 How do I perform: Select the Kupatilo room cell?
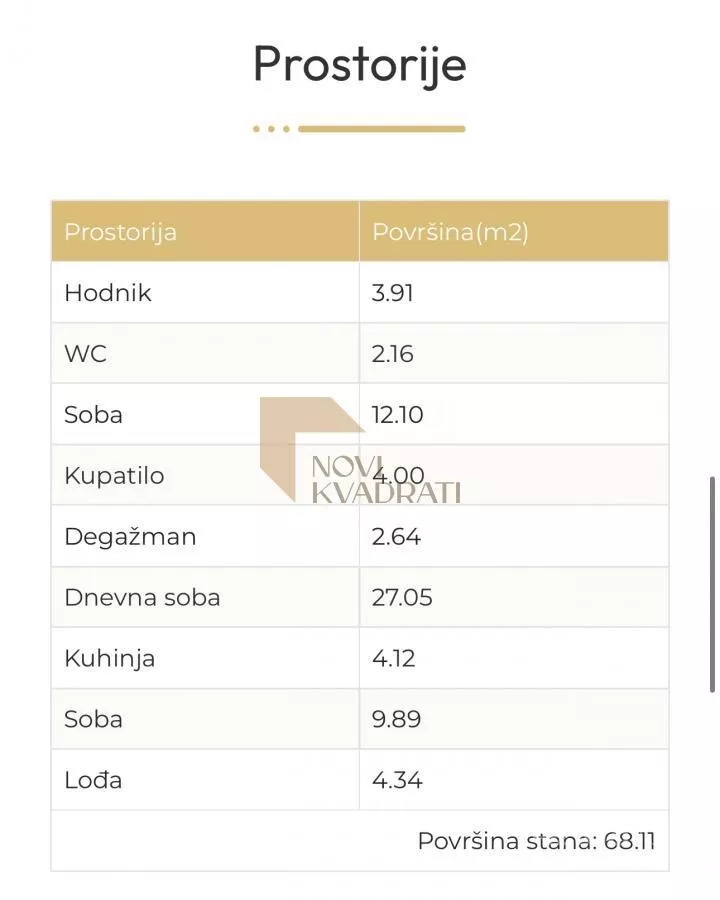point(114,475)
